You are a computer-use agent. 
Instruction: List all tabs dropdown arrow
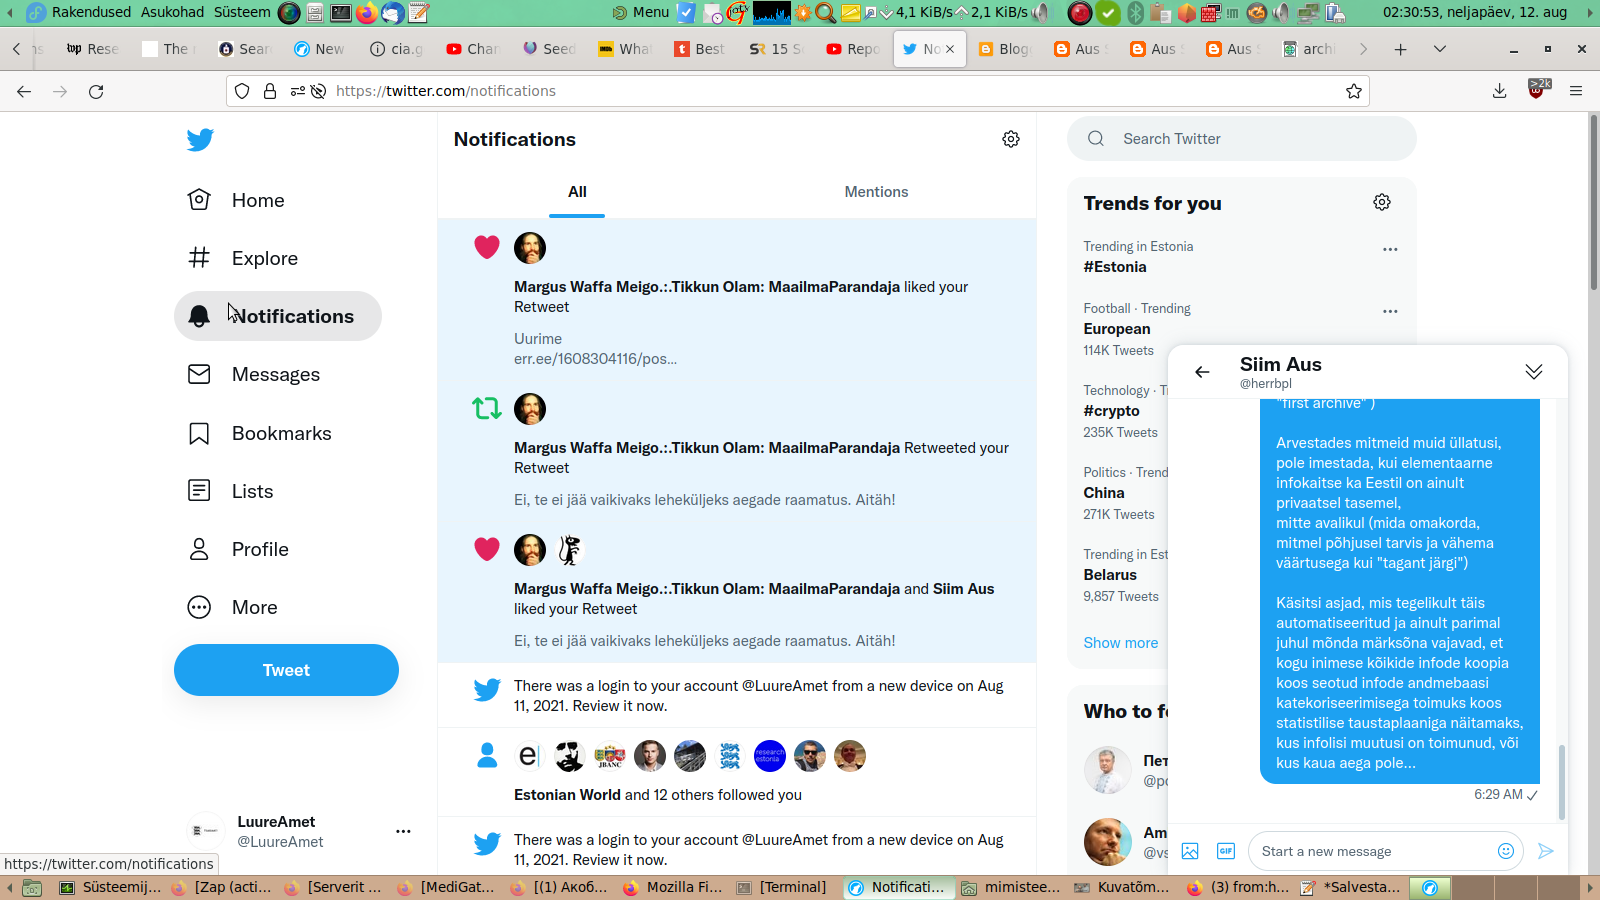pyautogui.click(x=1440, y=49)
